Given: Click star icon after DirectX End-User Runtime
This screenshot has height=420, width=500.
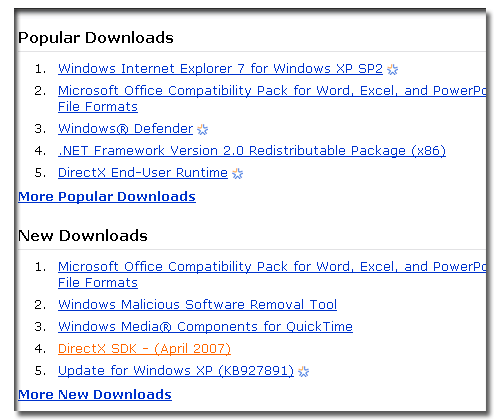Looking at the screenshot, I should point(237,173).
